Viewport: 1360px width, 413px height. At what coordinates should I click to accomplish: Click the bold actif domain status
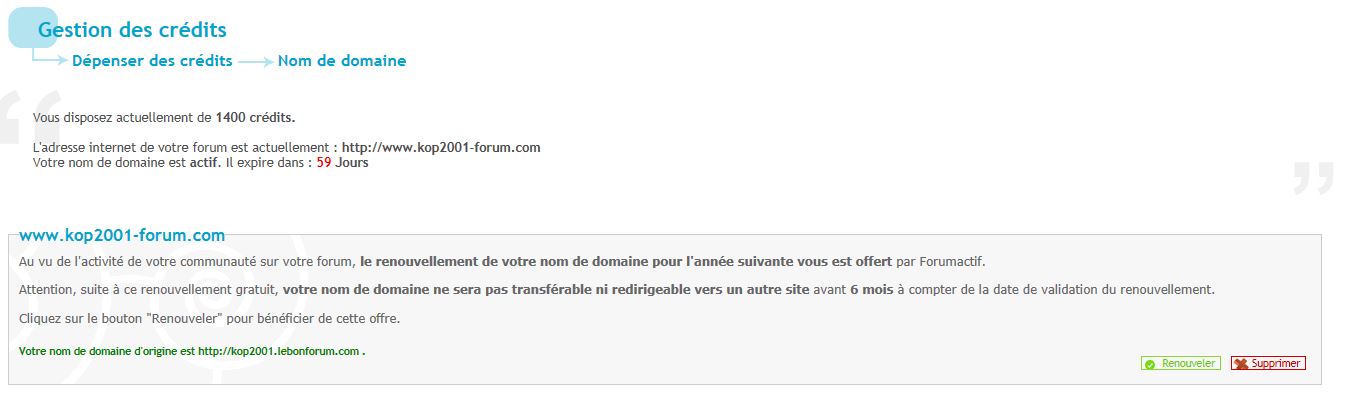(204, 162)
